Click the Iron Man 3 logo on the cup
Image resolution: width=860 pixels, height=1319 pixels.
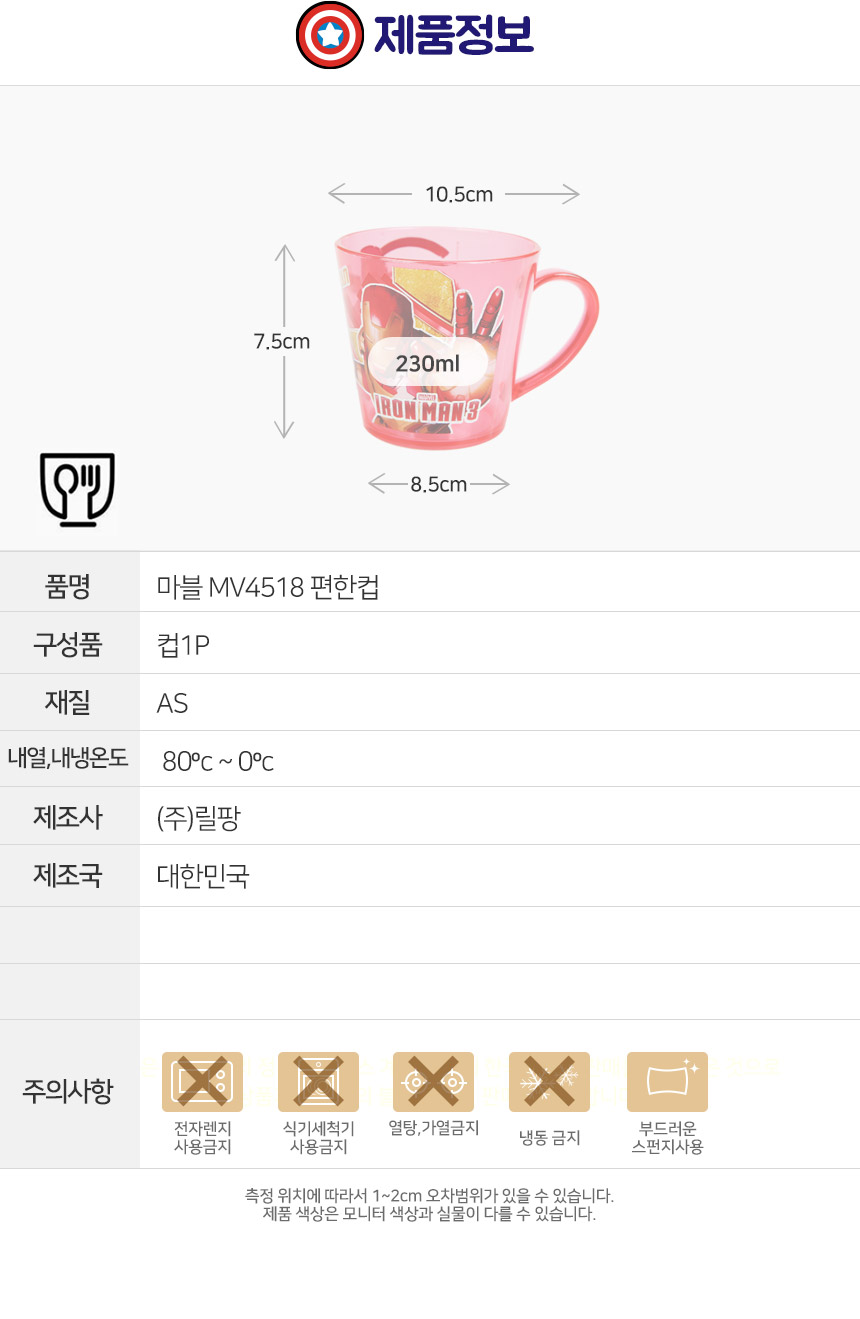(428, 407)
